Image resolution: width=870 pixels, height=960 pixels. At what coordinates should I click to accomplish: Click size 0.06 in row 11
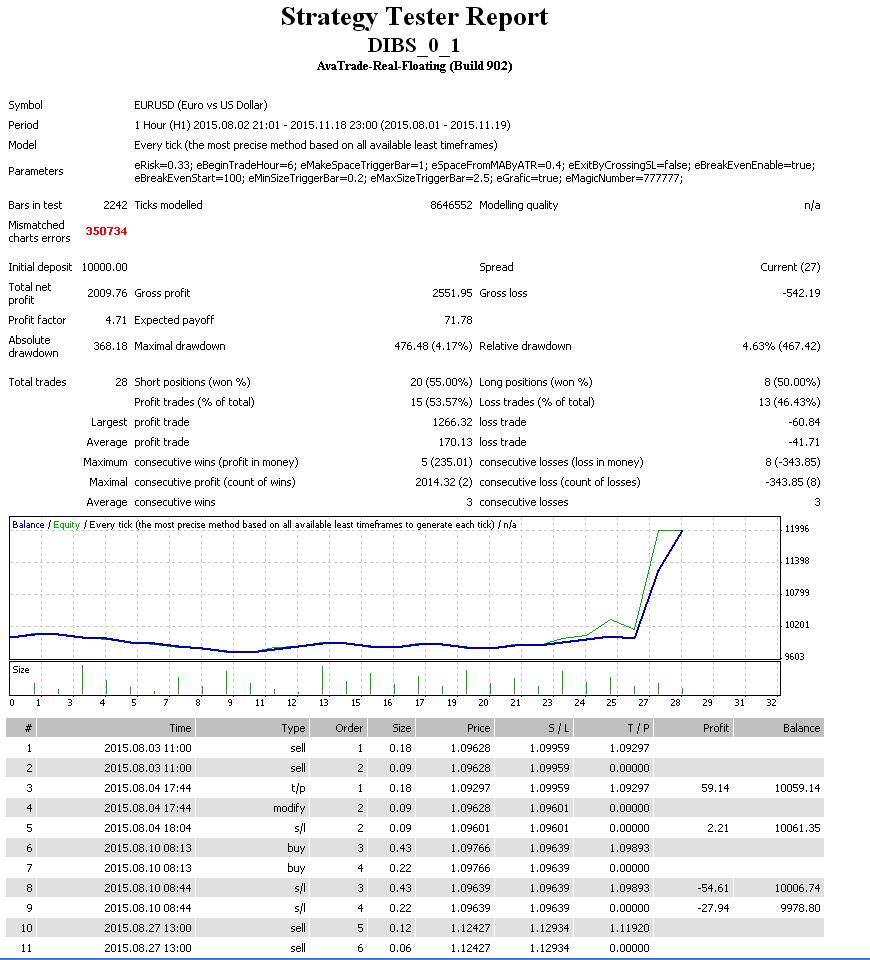coord(400,948)
